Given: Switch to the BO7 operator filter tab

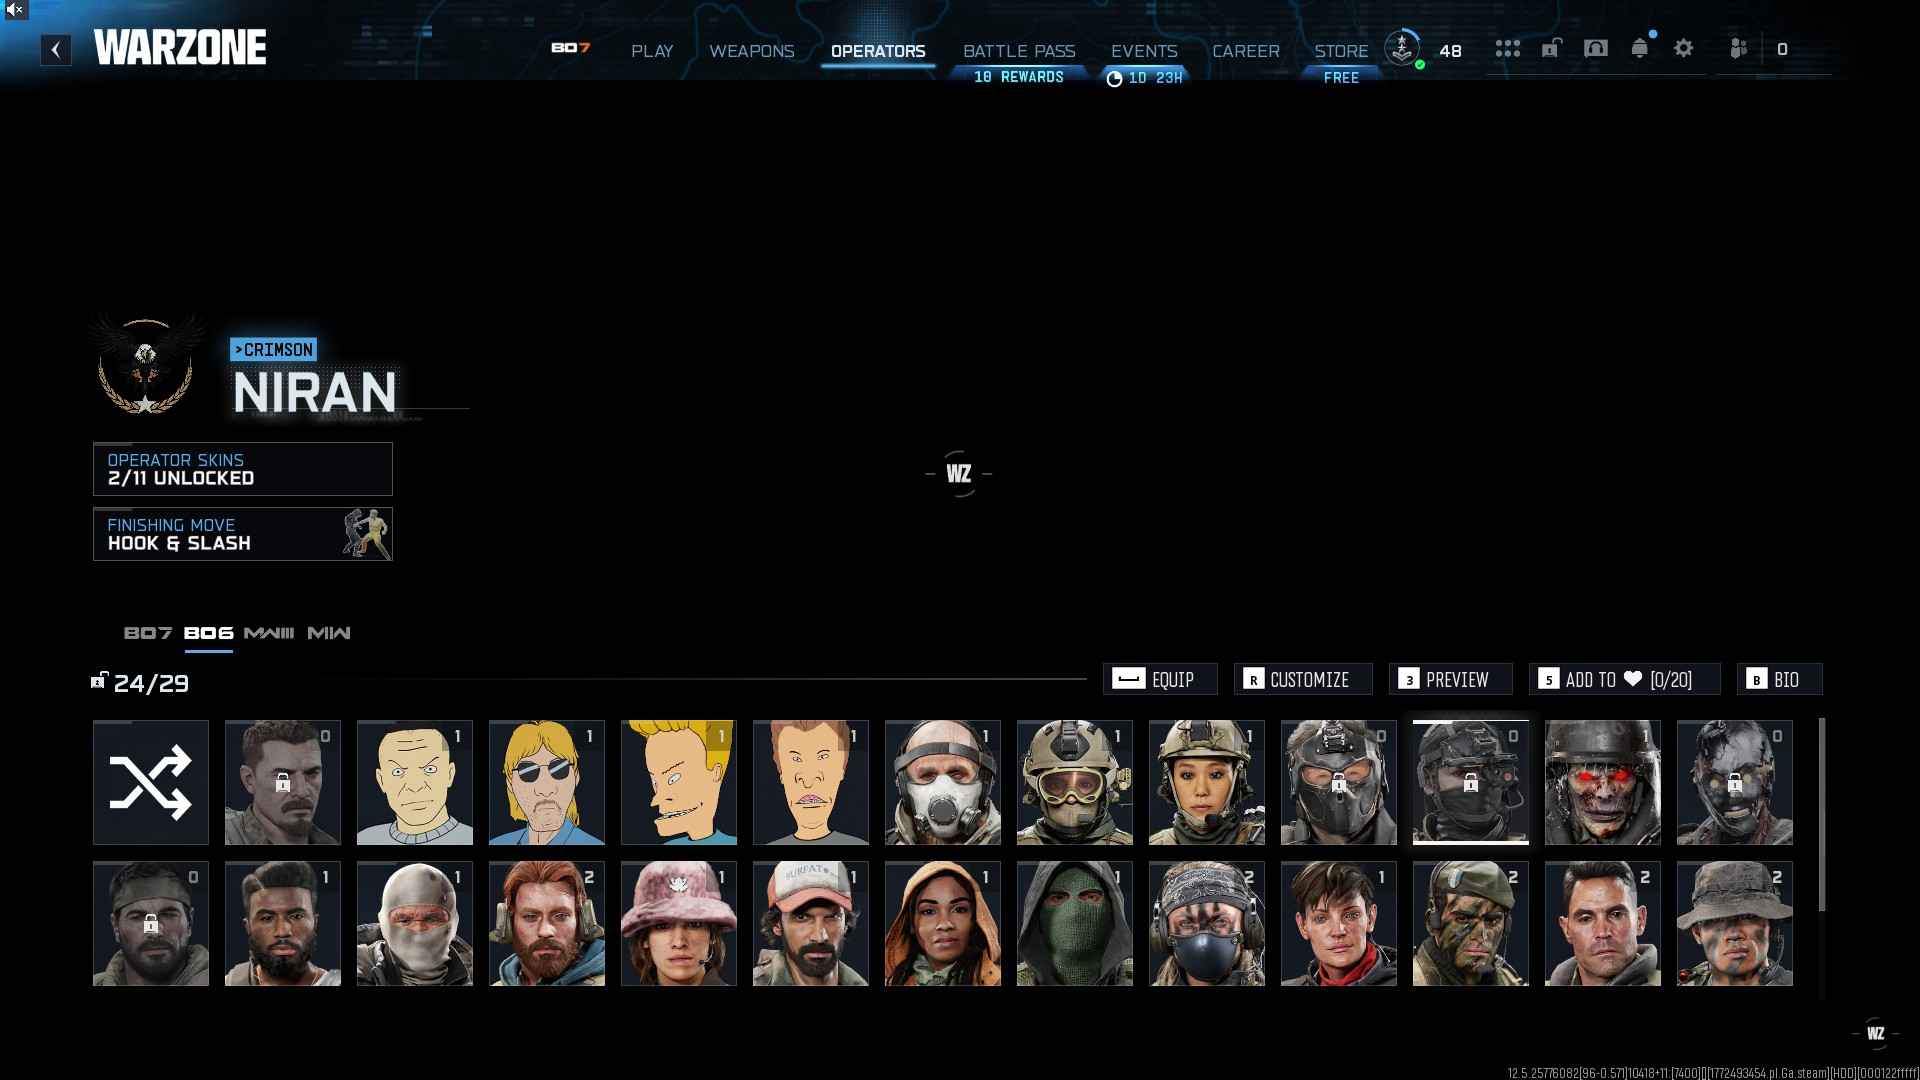Looking at the screenshot, I should point(148,633).
